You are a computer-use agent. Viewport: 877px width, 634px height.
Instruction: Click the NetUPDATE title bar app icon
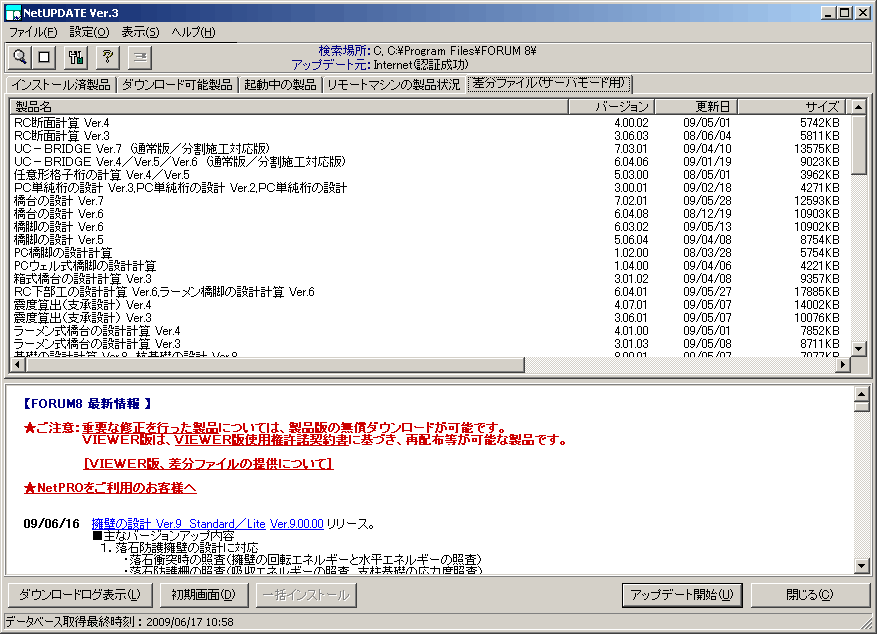click(12, 12)
